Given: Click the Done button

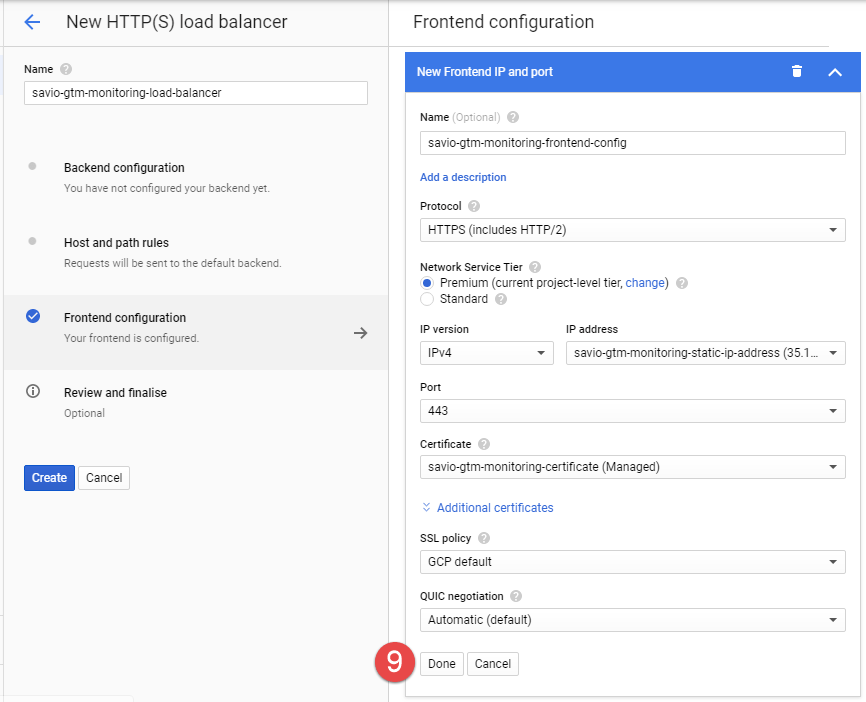Looking at the screenshot, I should coord(441,664).
